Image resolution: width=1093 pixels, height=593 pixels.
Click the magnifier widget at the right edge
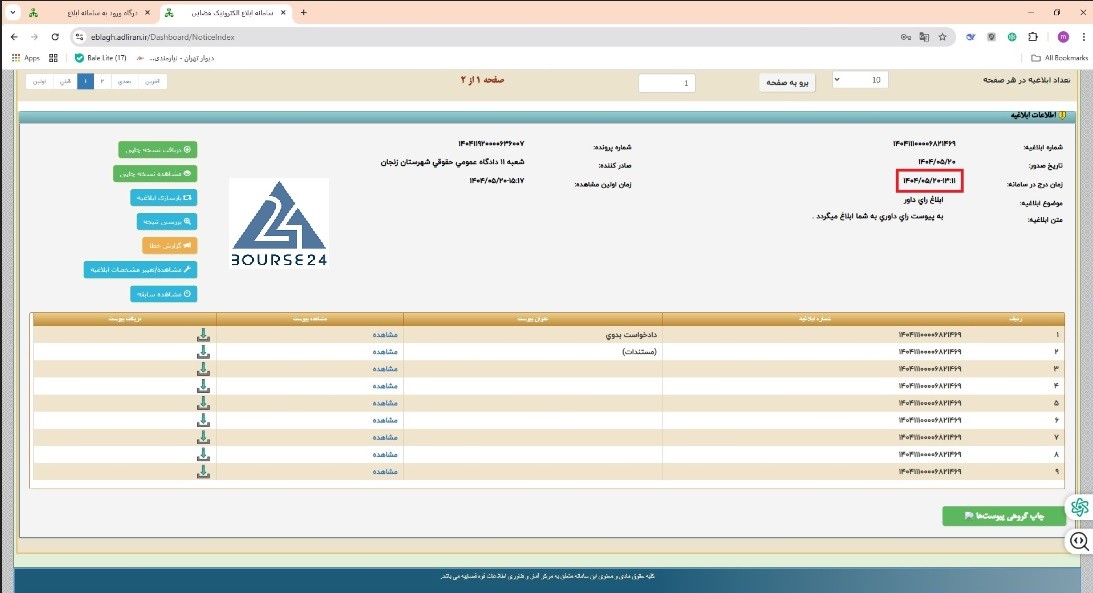[x=1080, y=541]
